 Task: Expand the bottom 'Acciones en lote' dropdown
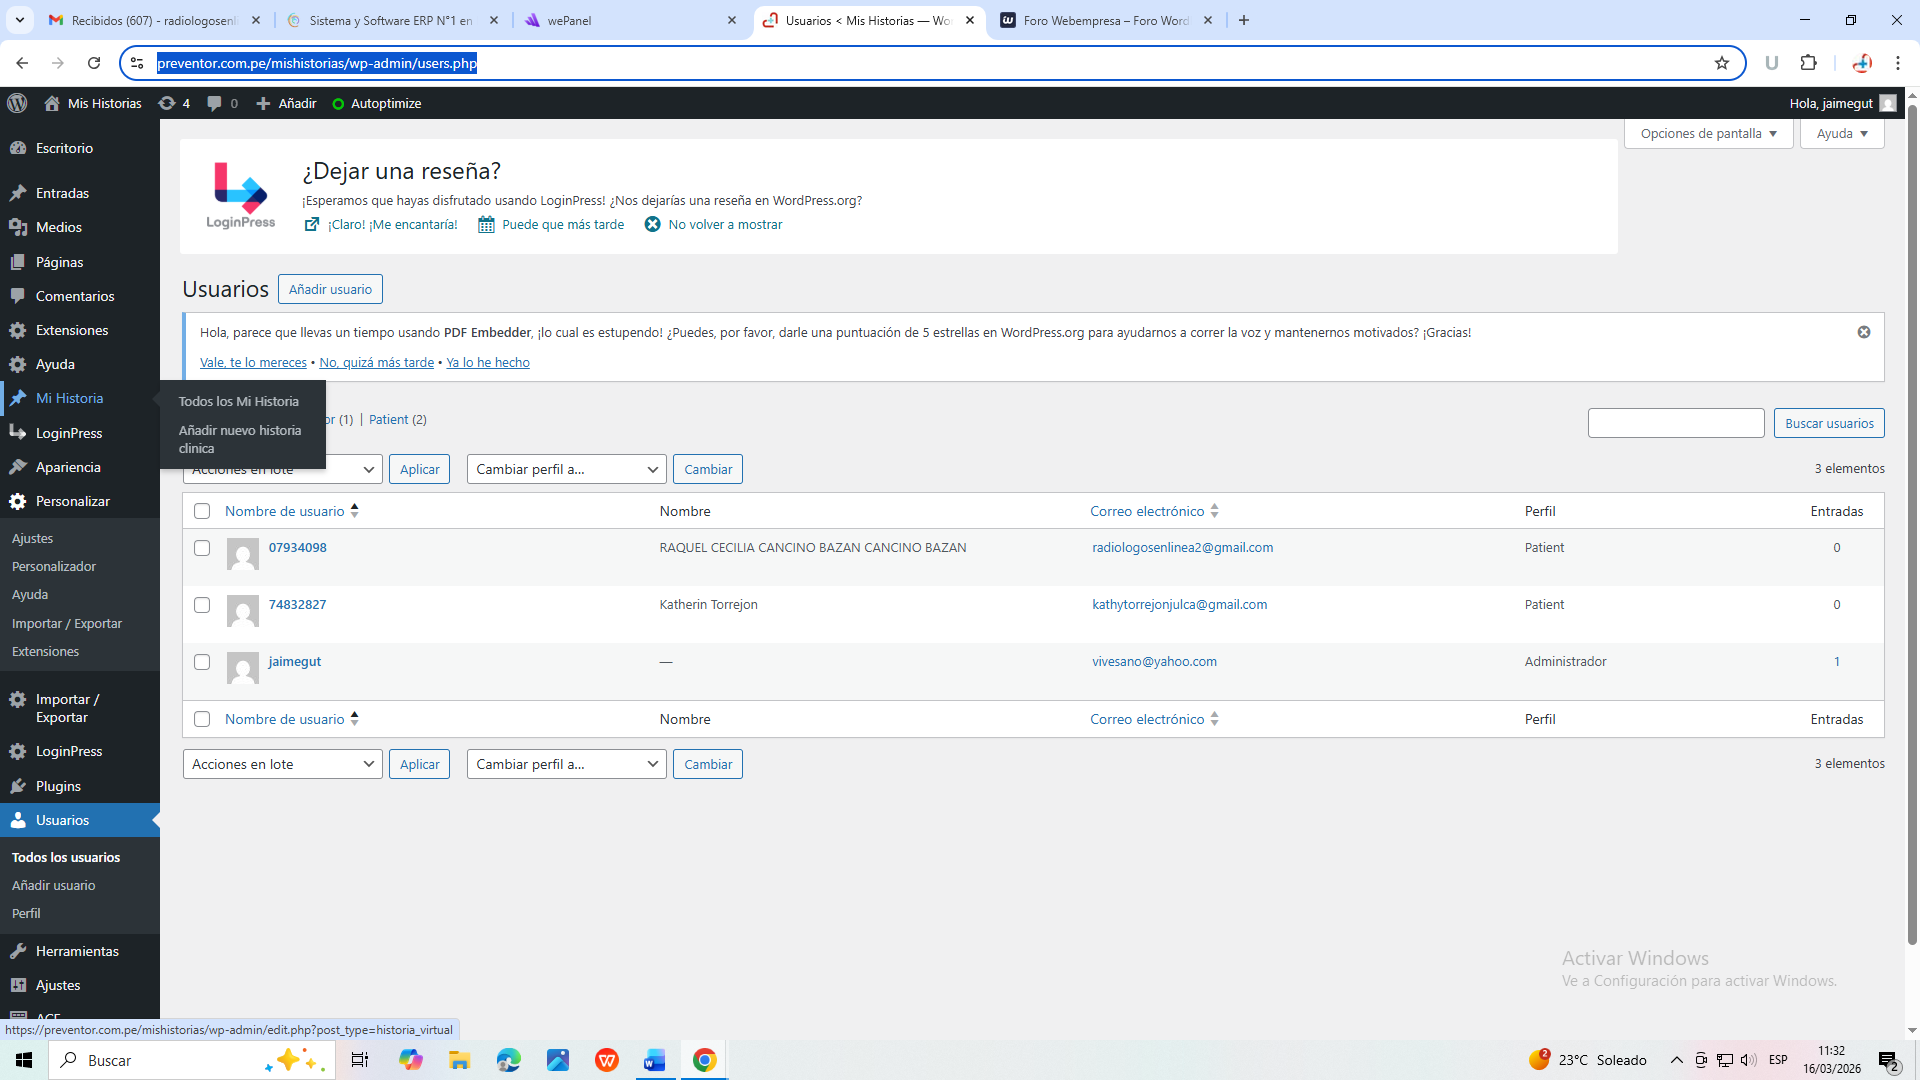coord(282,764)
